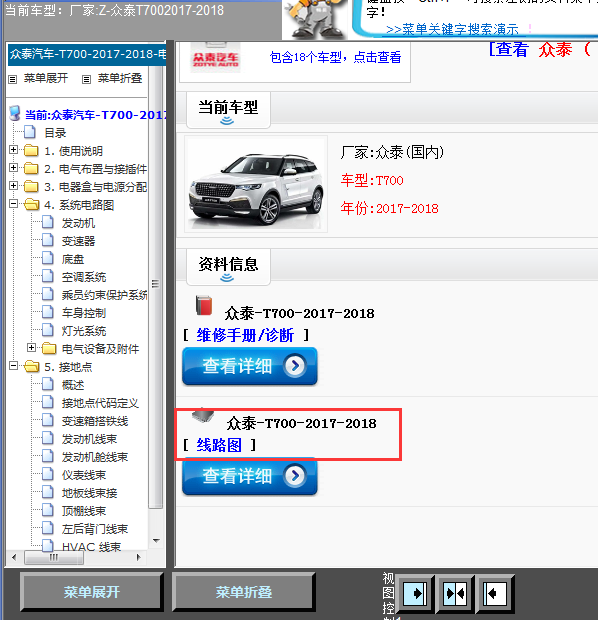This screenshot has width=598, height=620.
Task: Collapse folder 4. 系统电路图
Action: tap(13, 204)
